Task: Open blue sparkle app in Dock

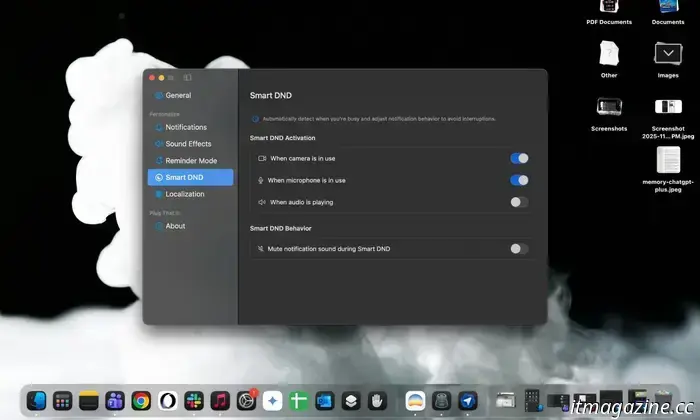Action: tap(272, 401)
